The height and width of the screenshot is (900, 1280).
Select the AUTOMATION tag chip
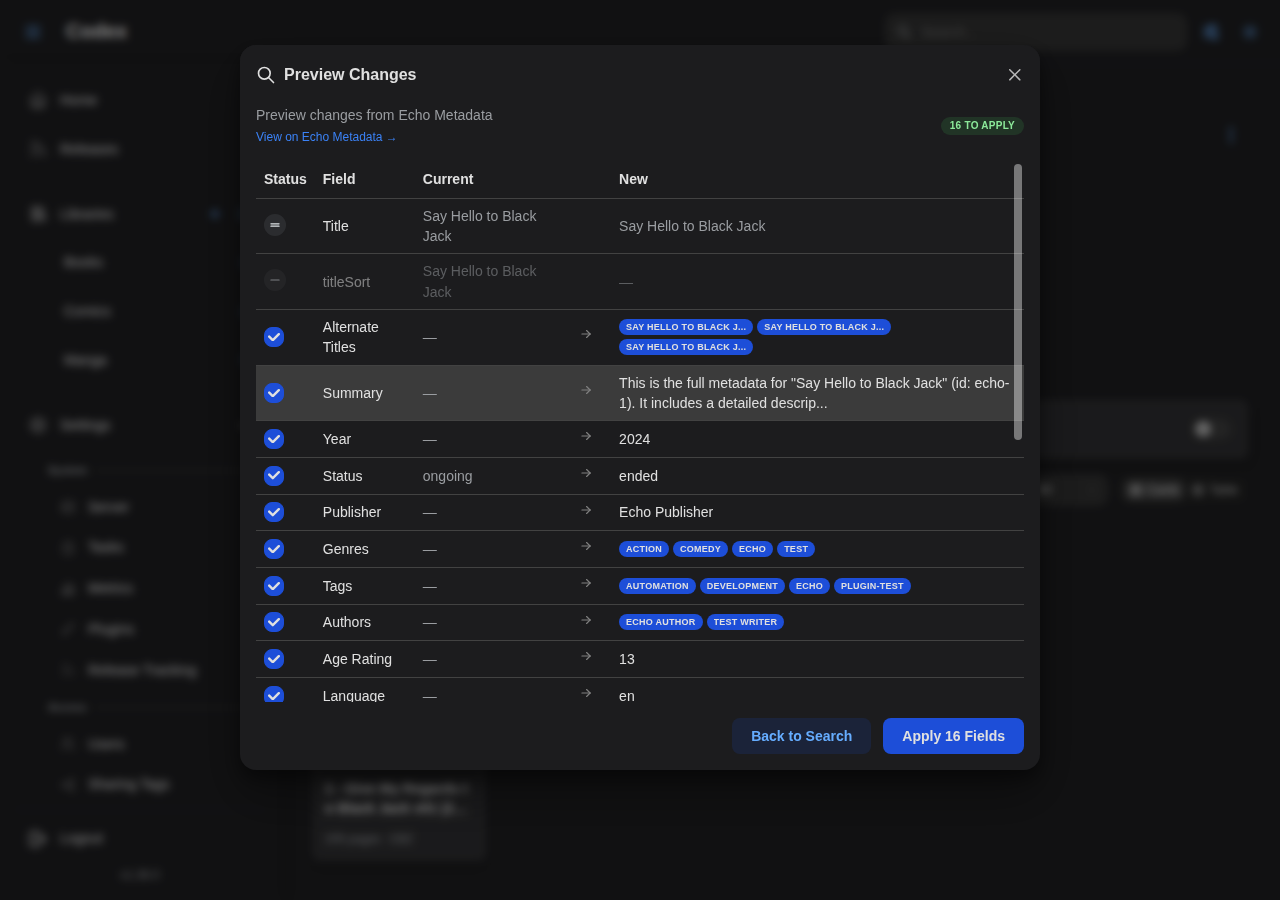pos(657,586)
